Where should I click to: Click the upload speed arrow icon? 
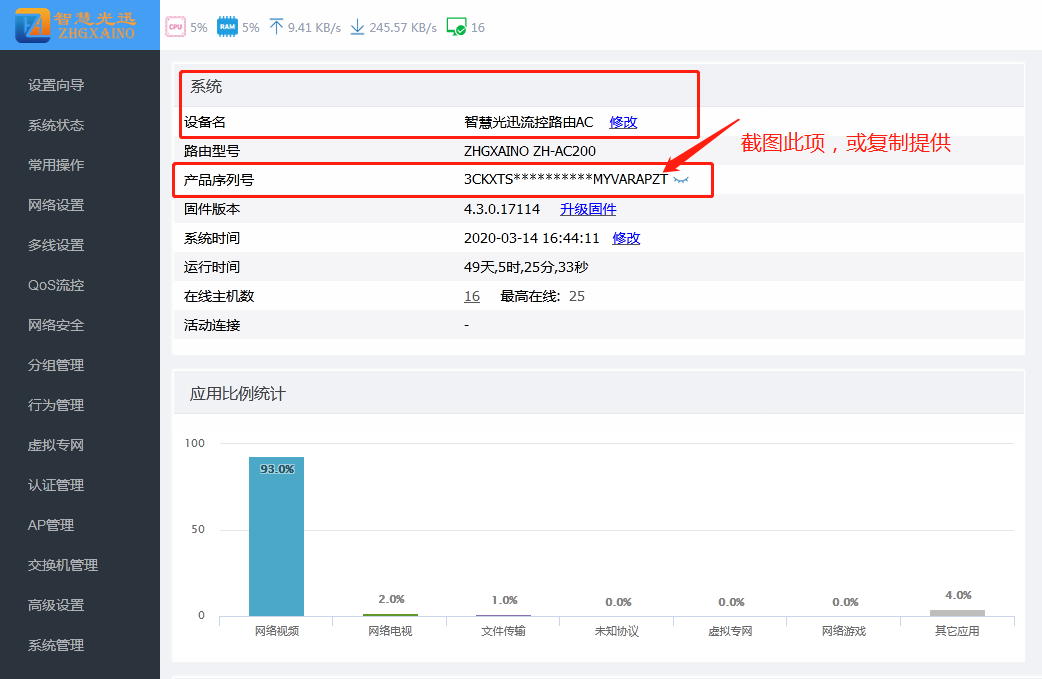[x=276, y=27]
